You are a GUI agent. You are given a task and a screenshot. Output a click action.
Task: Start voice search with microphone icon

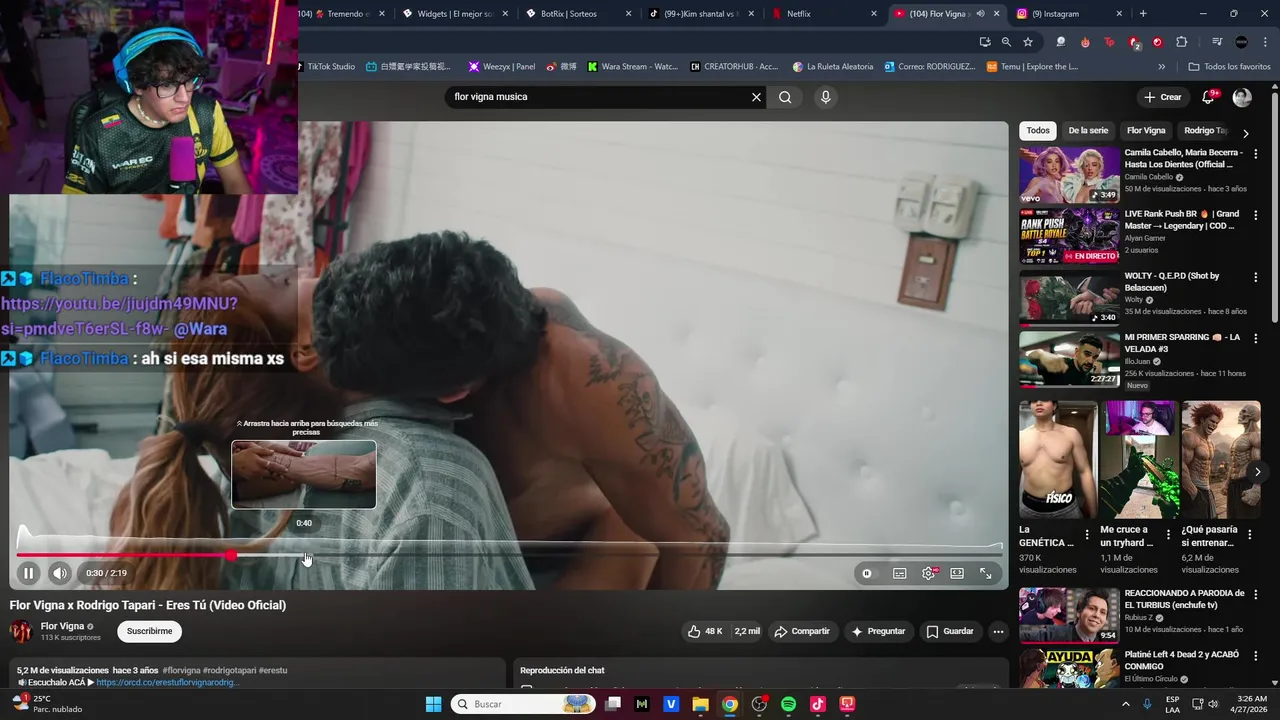pyautogui.click(x=825, y=97)
